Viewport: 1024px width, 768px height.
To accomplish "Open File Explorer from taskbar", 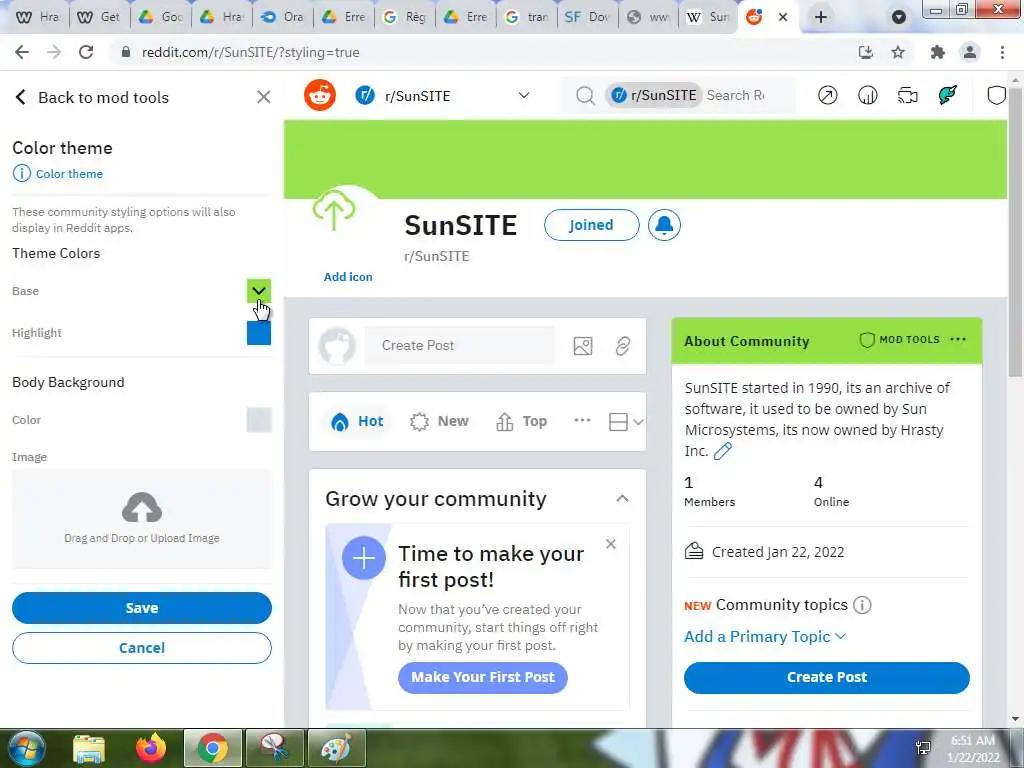I will (x=89, y=748).
